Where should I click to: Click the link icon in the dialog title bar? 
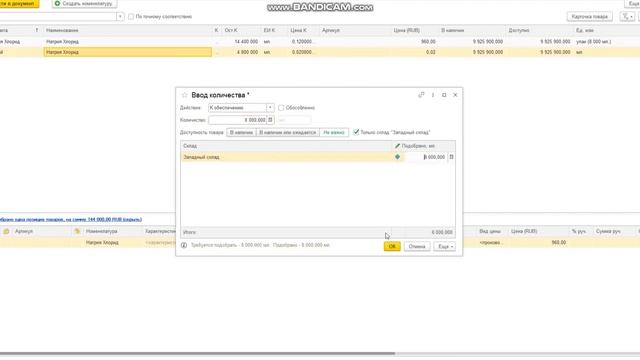pos(421,95)
